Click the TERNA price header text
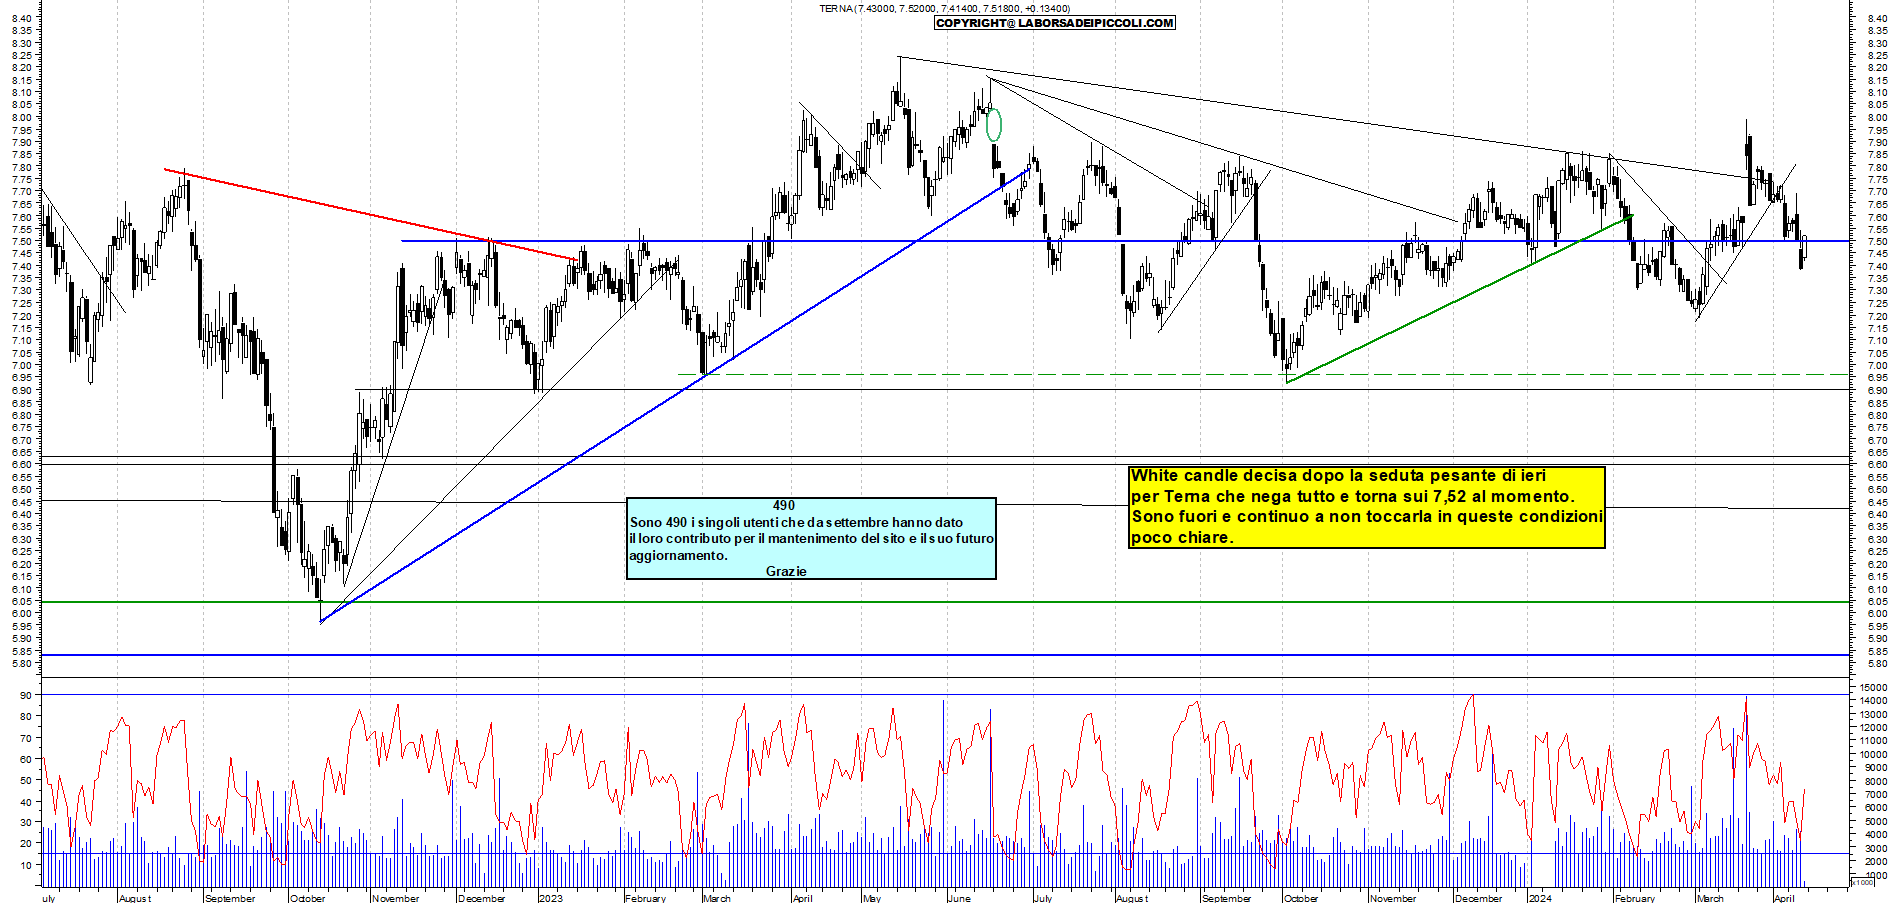 pos(944,8)
